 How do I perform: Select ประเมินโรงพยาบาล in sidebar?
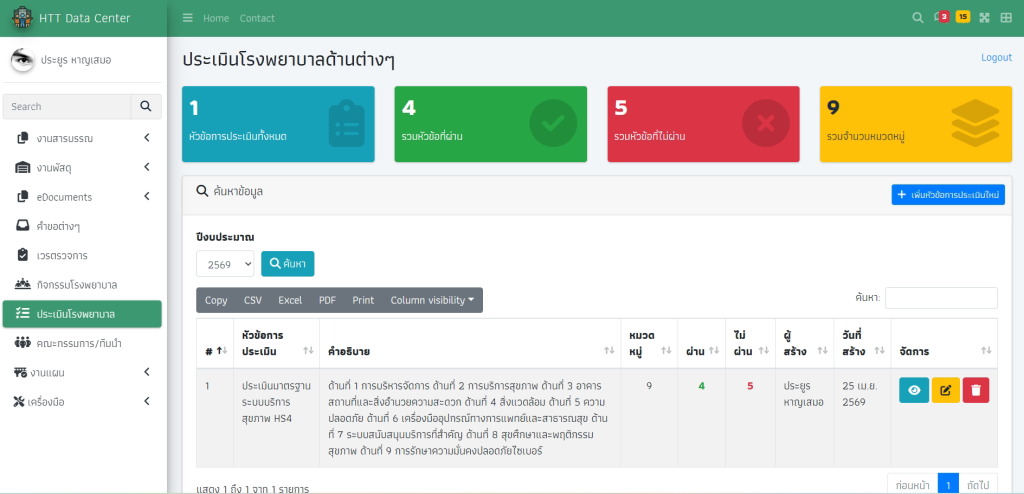pyautogui.click(x=82, y=314)
